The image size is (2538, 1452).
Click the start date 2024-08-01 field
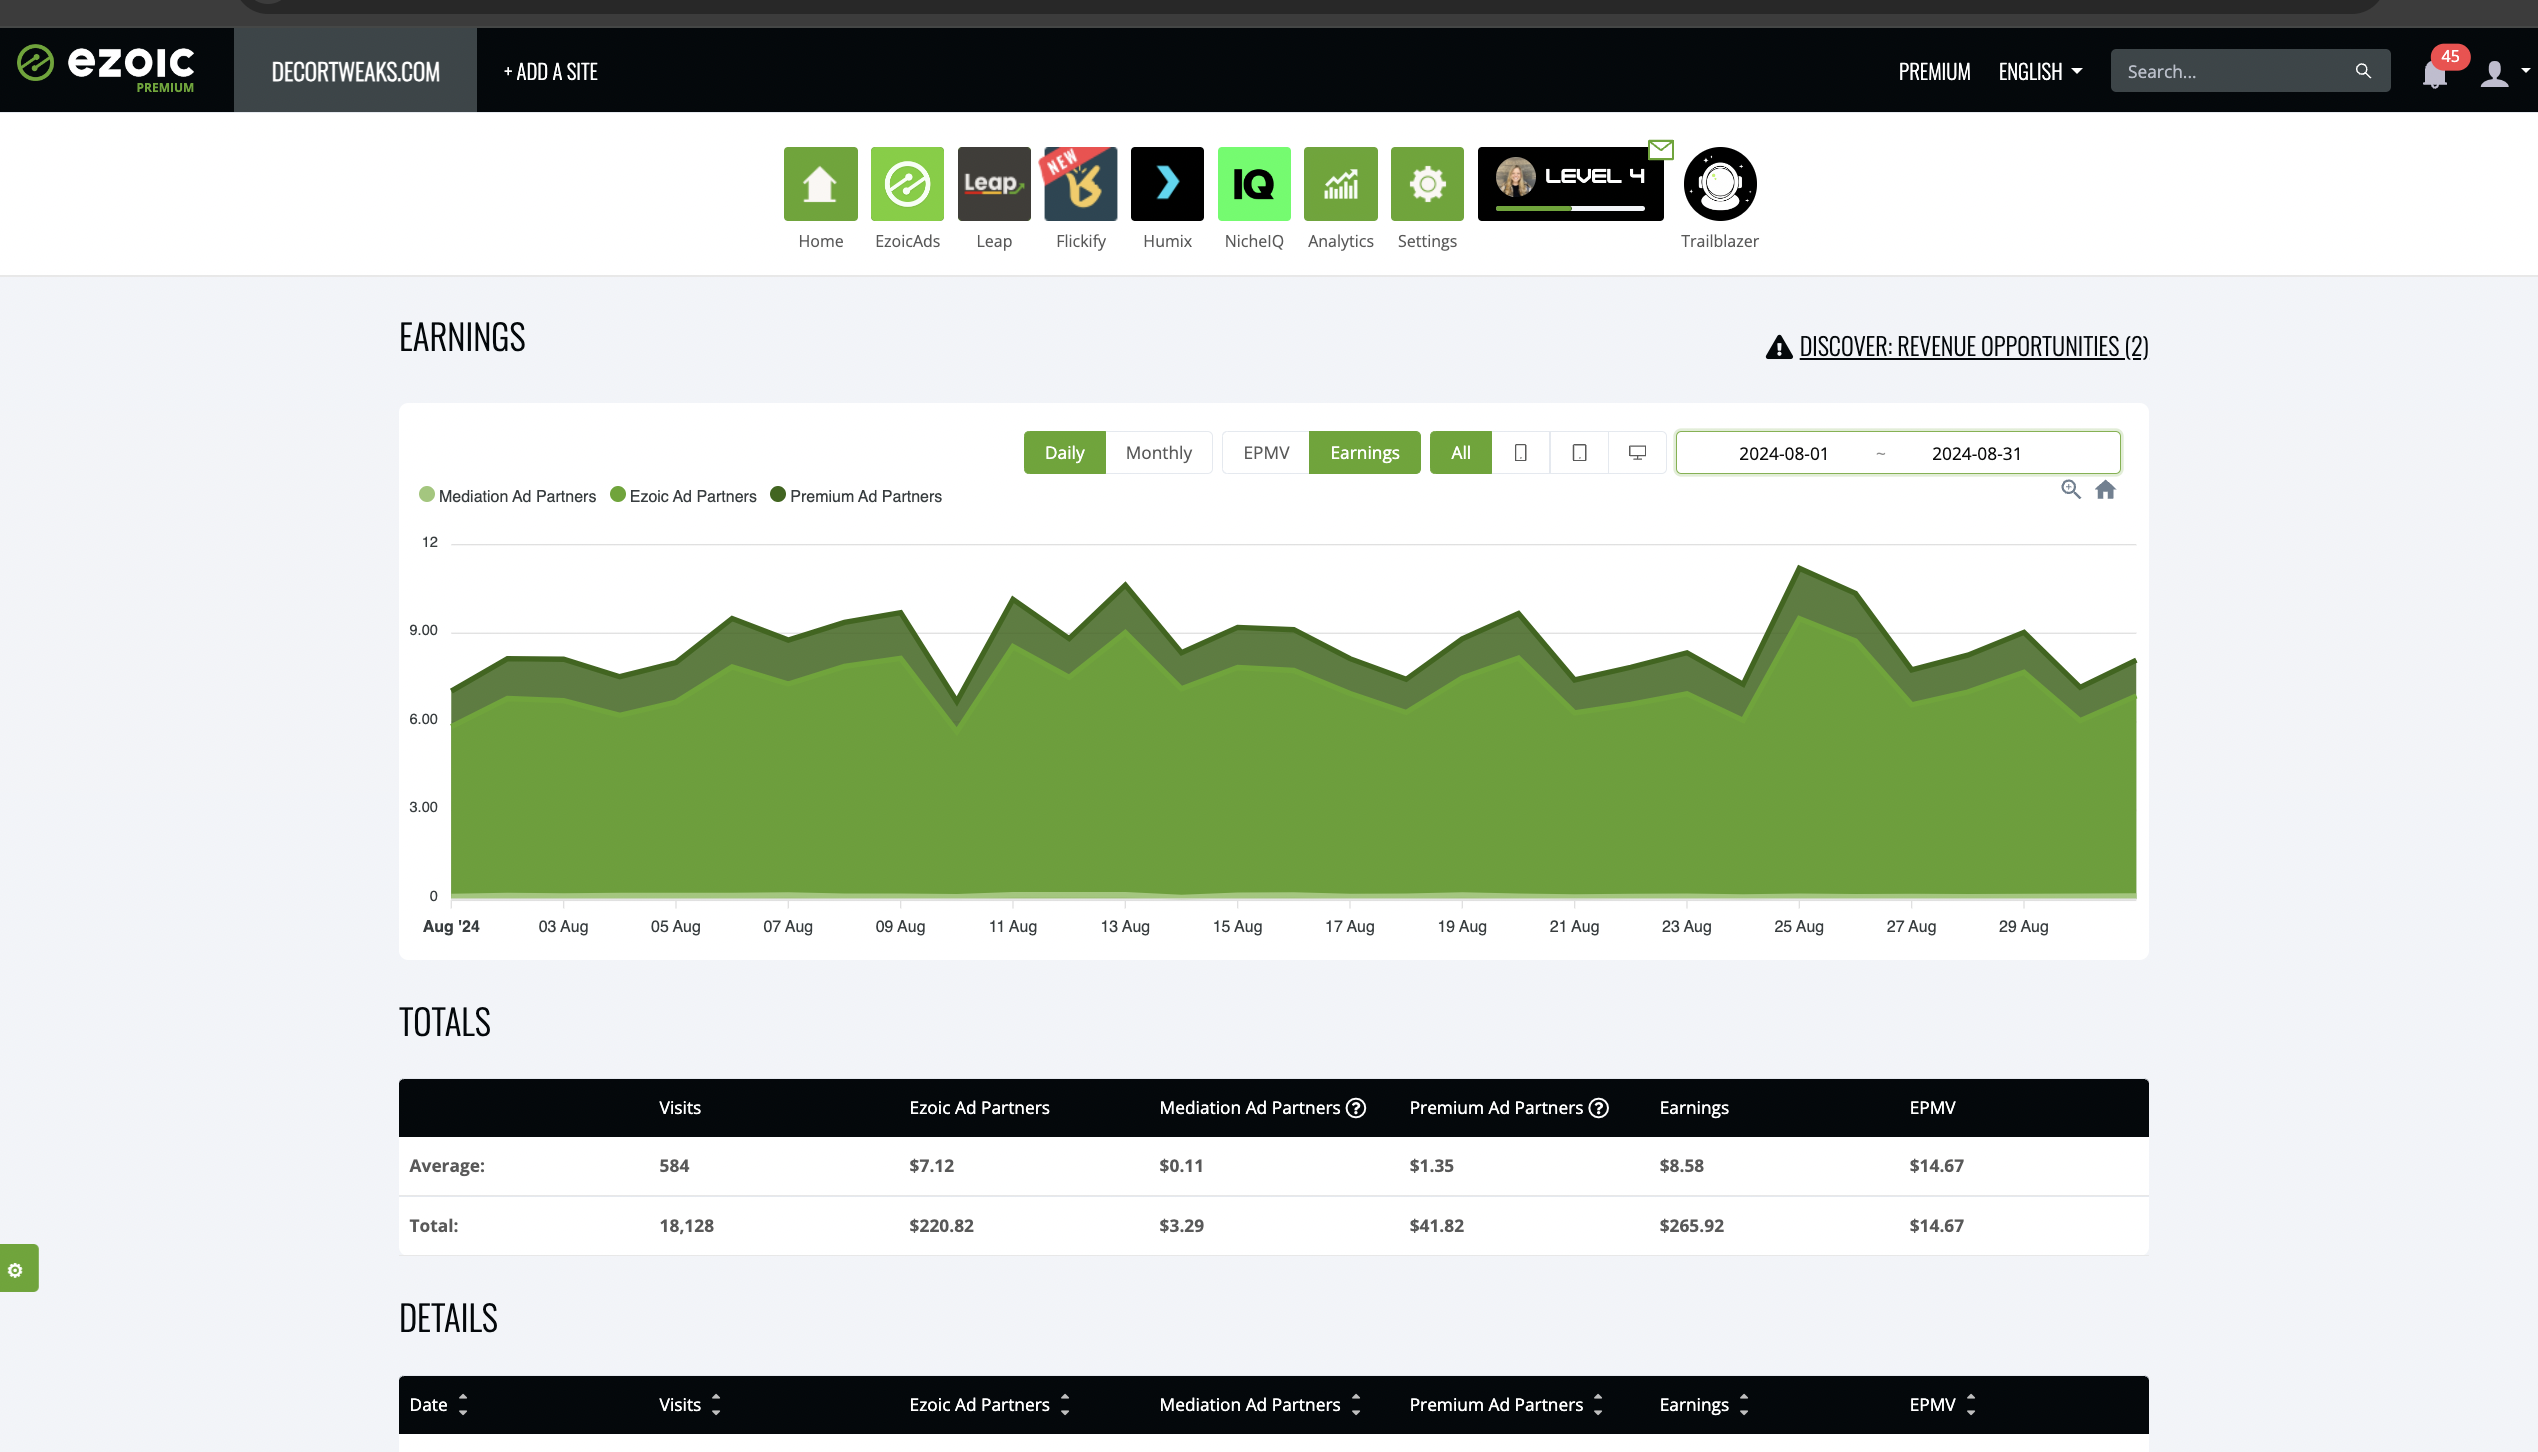[1783, 453]
